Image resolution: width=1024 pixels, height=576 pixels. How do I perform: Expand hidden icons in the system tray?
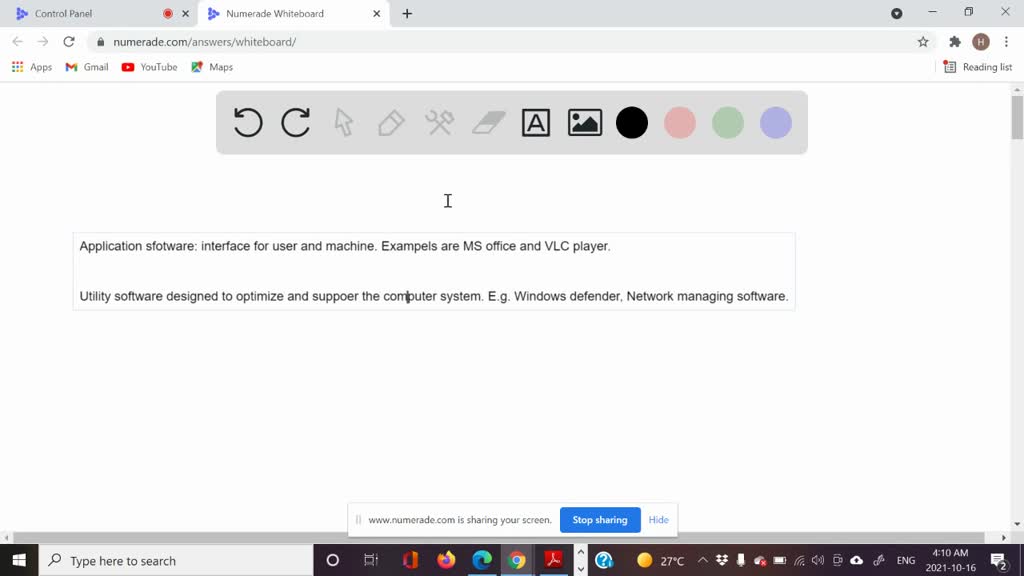703,560
